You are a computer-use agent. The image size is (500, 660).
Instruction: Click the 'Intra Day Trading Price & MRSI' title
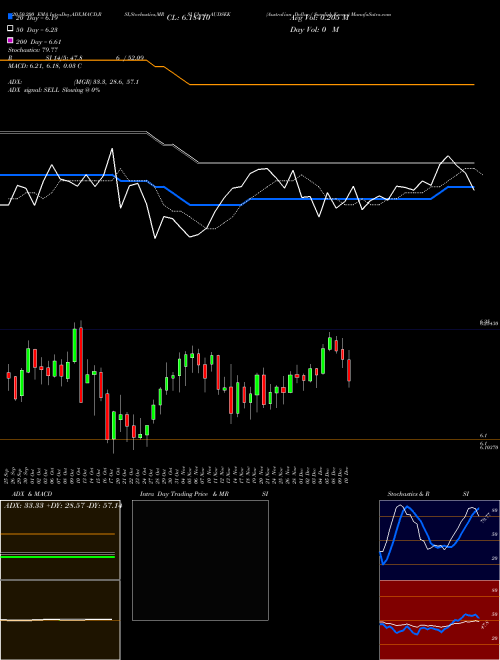[204, 494]
